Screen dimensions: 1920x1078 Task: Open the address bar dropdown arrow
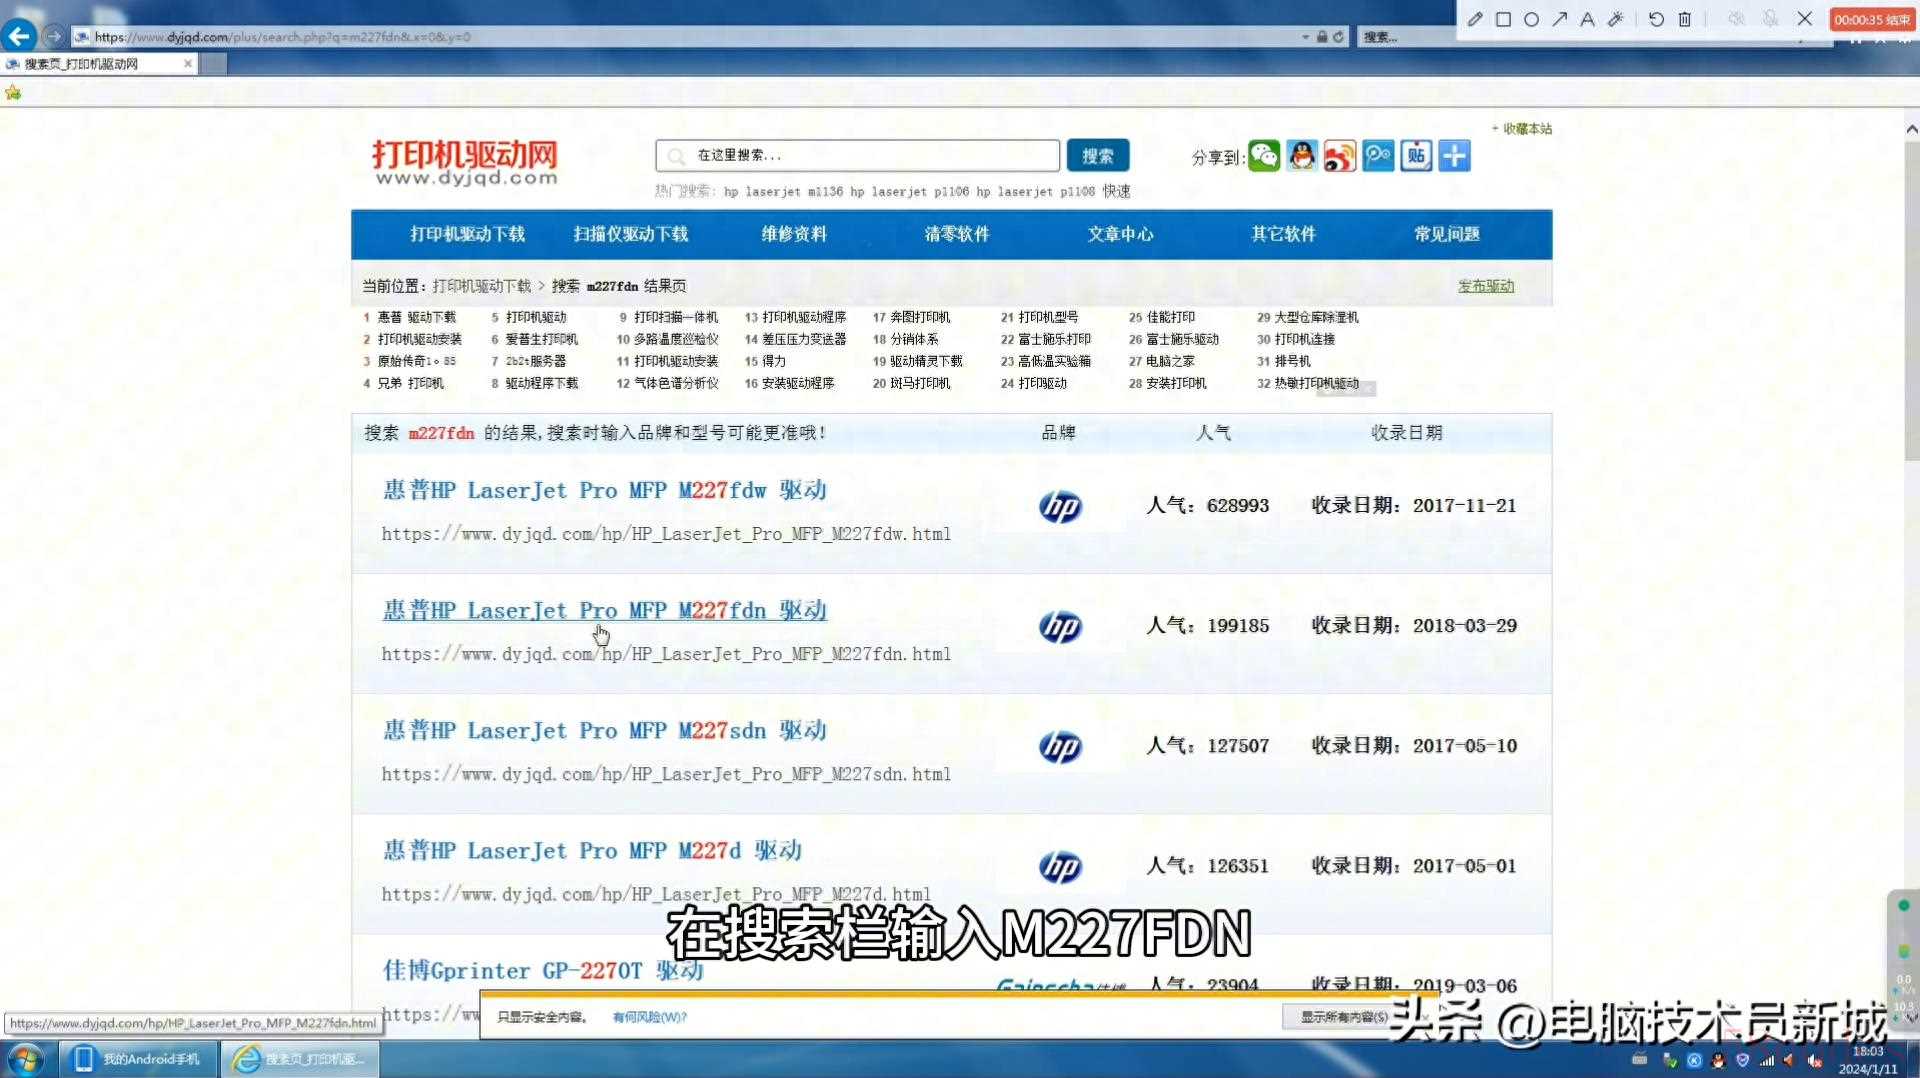pos(1305,37)
